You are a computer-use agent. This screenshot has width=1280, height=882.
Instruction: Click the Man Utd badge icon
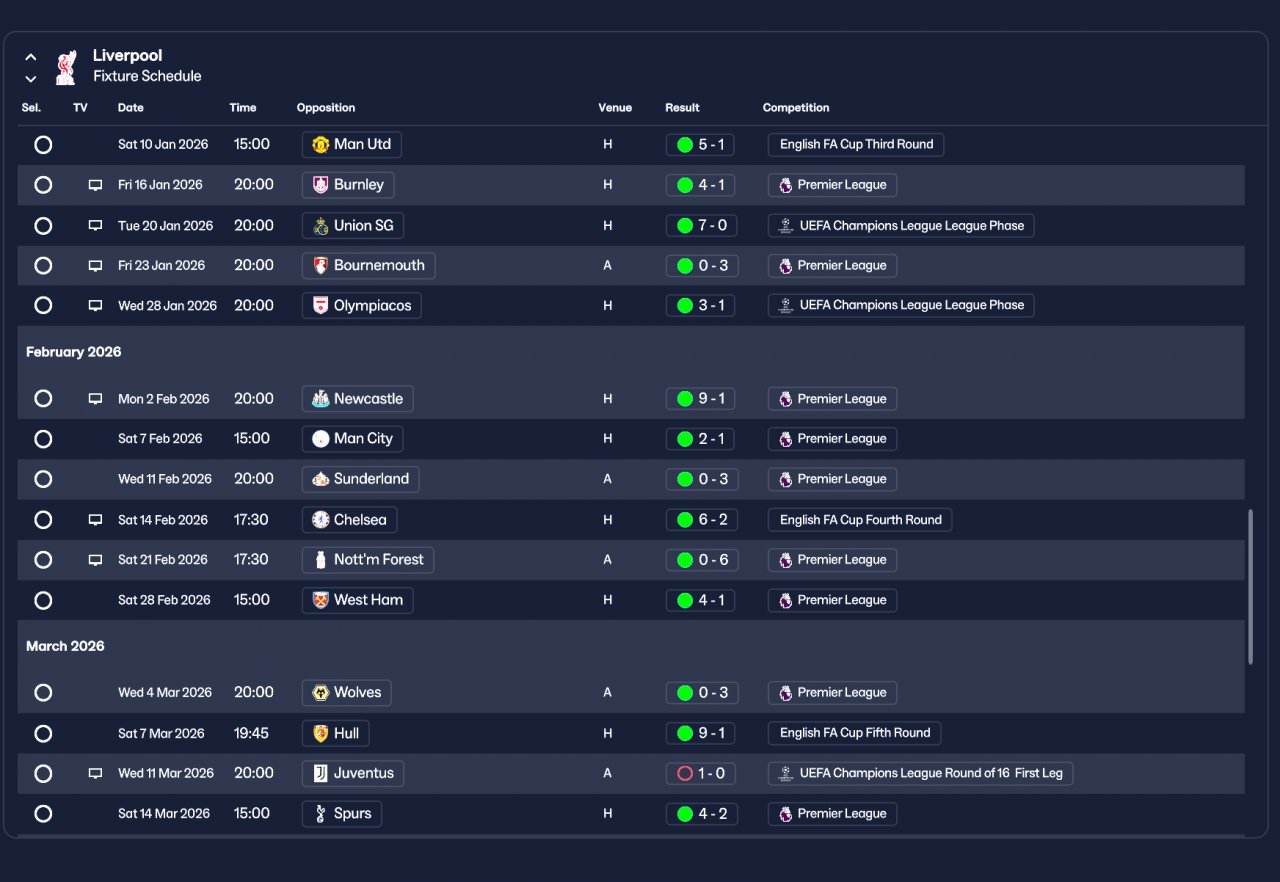pos(320,144)
